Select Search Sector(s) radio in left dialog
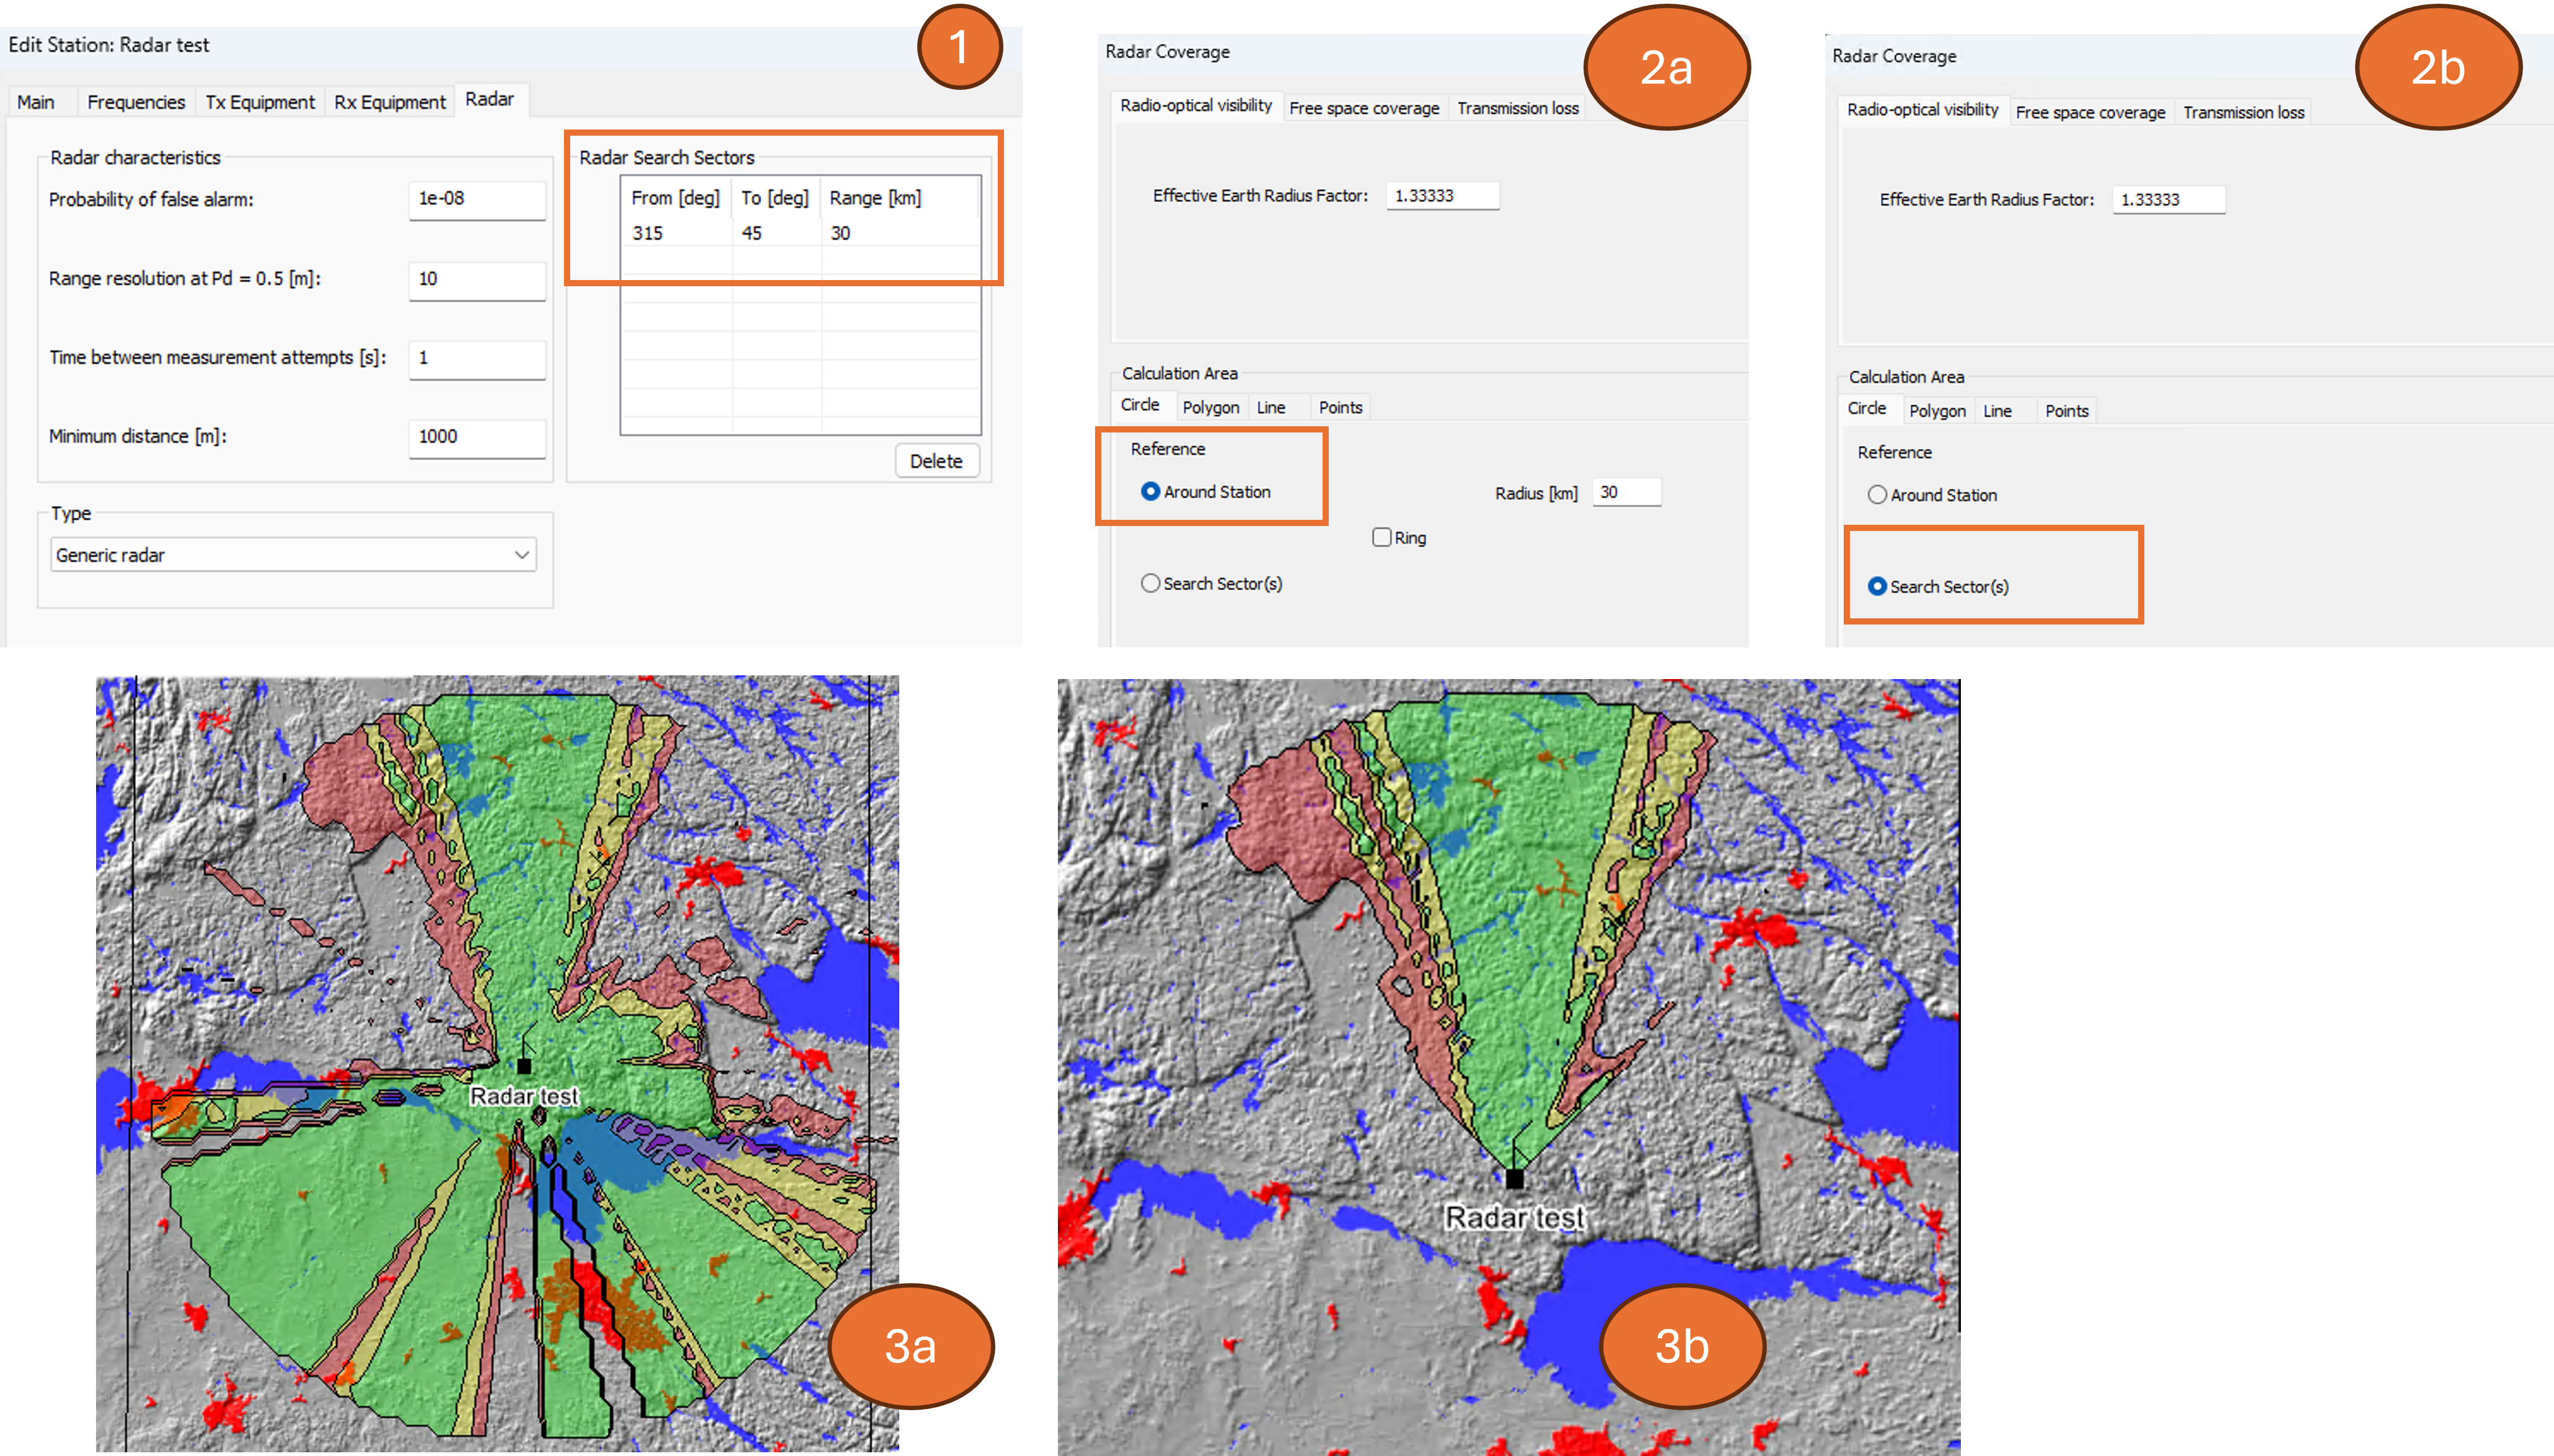The image size is (2554, 1456). coord(1150,583)
